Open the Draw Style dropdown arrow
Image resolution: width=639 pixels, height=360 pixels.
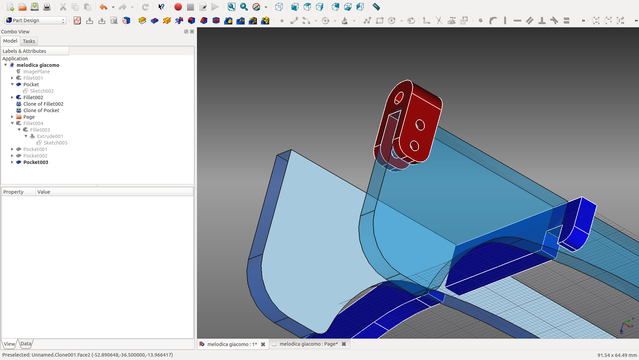[x=266, y=7]
